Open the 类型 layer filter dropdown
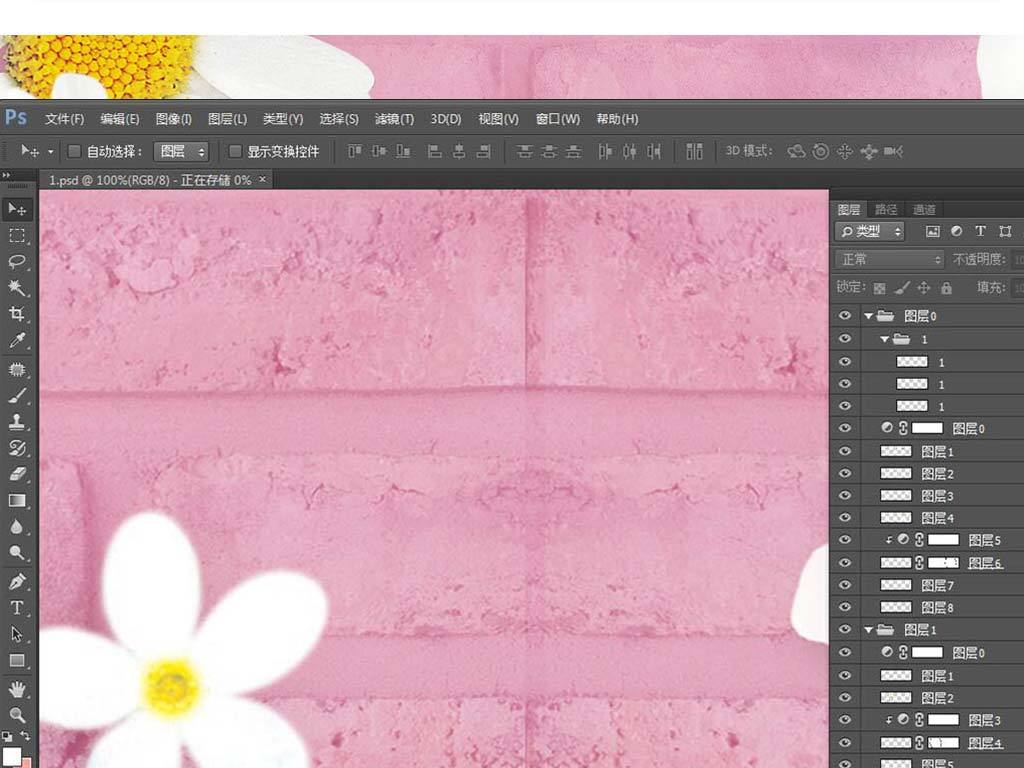 pos(870,231)
